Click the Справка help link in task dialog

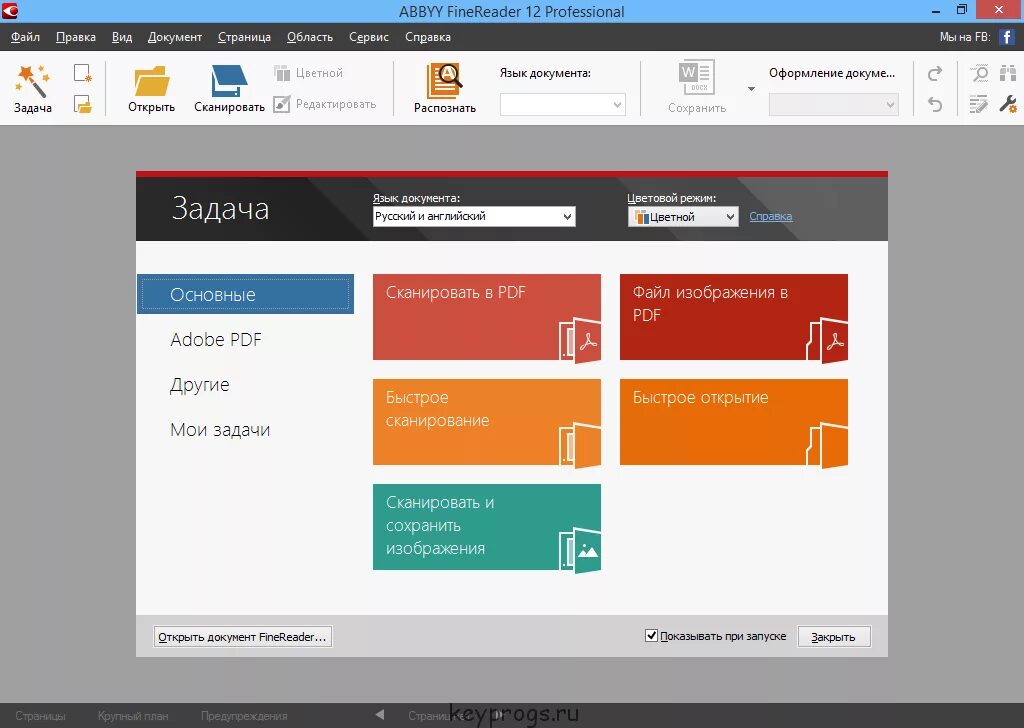(x=771, y=216)
